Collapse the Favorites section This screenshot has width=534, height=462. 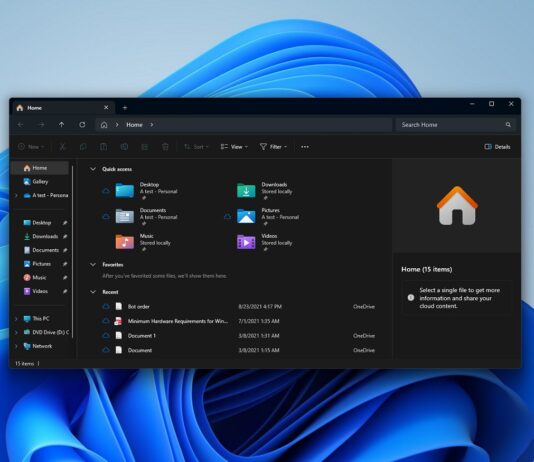[x=93, y=265]
